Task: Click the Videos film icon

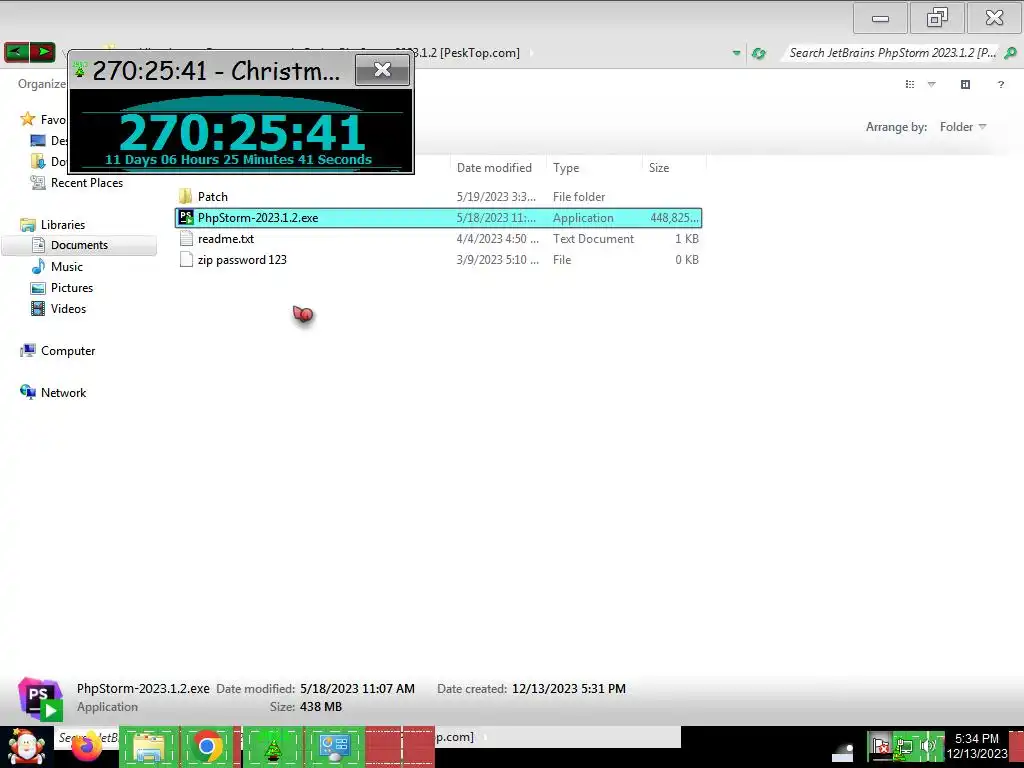Action: [39, 309]
